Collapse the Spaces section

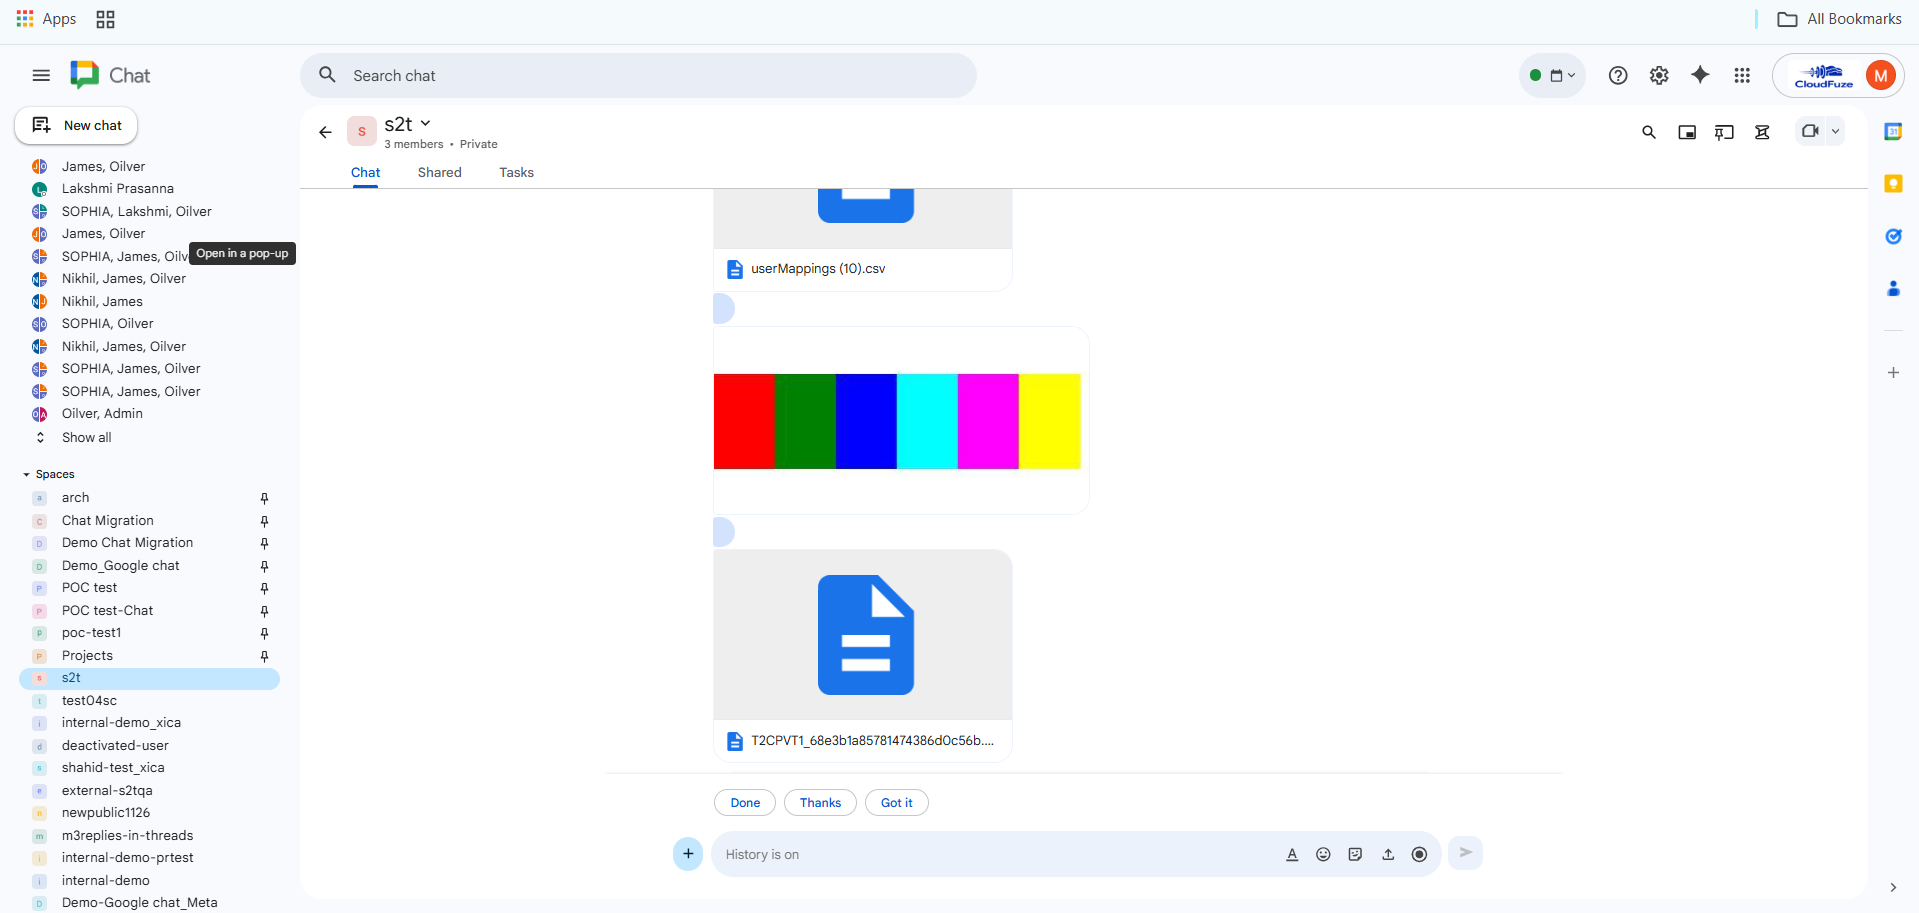(x=27, y=474)
